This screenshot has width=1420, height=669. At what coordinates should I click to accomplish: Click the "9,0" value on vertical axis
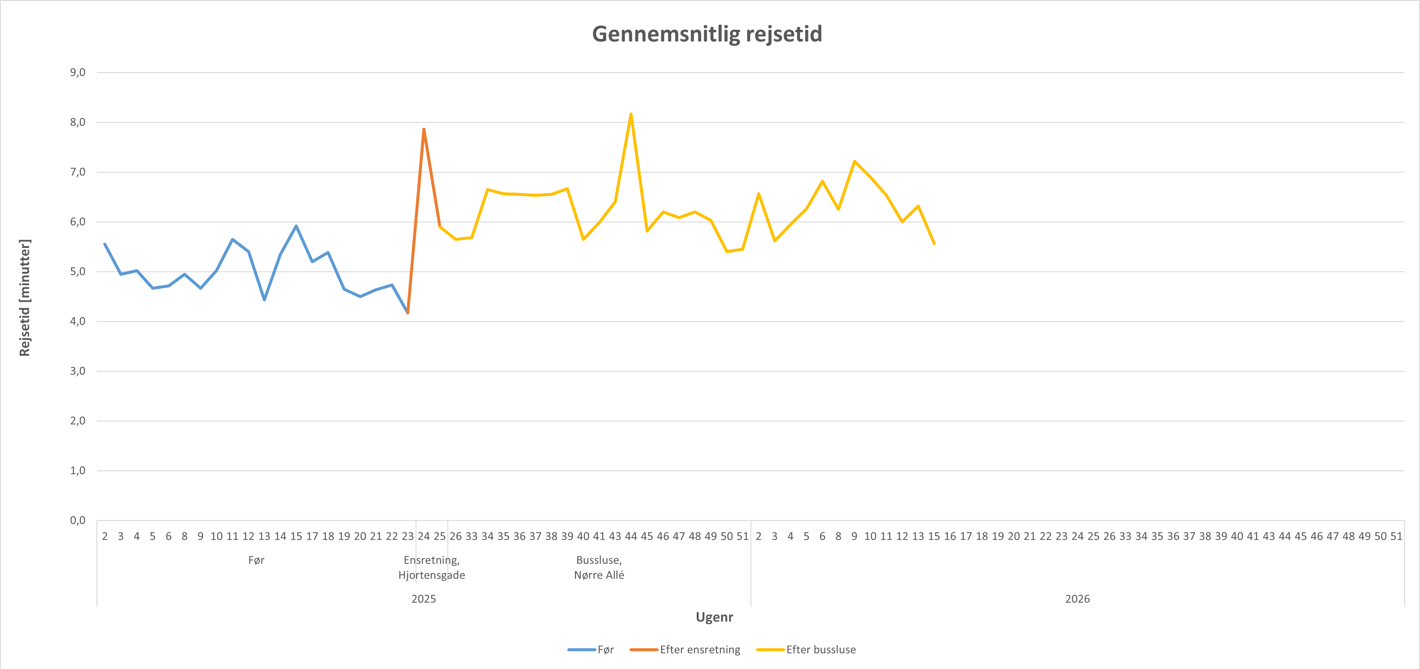click(x=77, y=73)
